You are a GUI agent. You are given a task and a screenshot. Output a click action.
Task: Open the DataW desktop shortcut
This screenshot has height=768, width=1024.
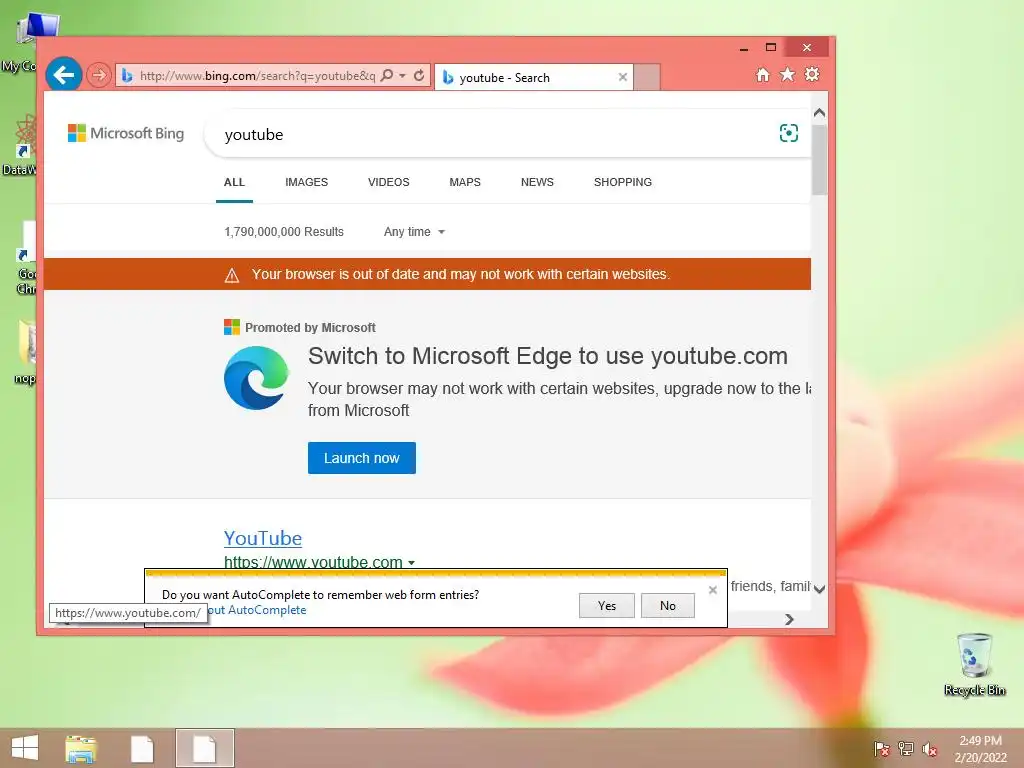coord(25,145)
